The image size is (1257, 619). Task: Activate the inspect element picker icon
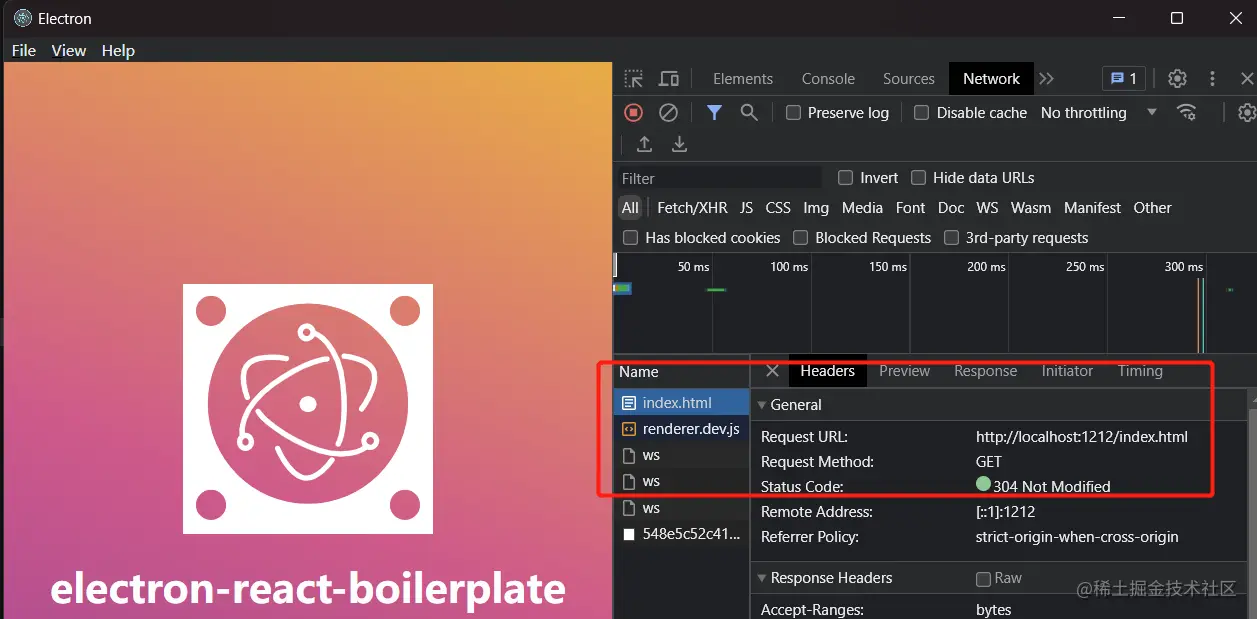click(x=634, y=79)
